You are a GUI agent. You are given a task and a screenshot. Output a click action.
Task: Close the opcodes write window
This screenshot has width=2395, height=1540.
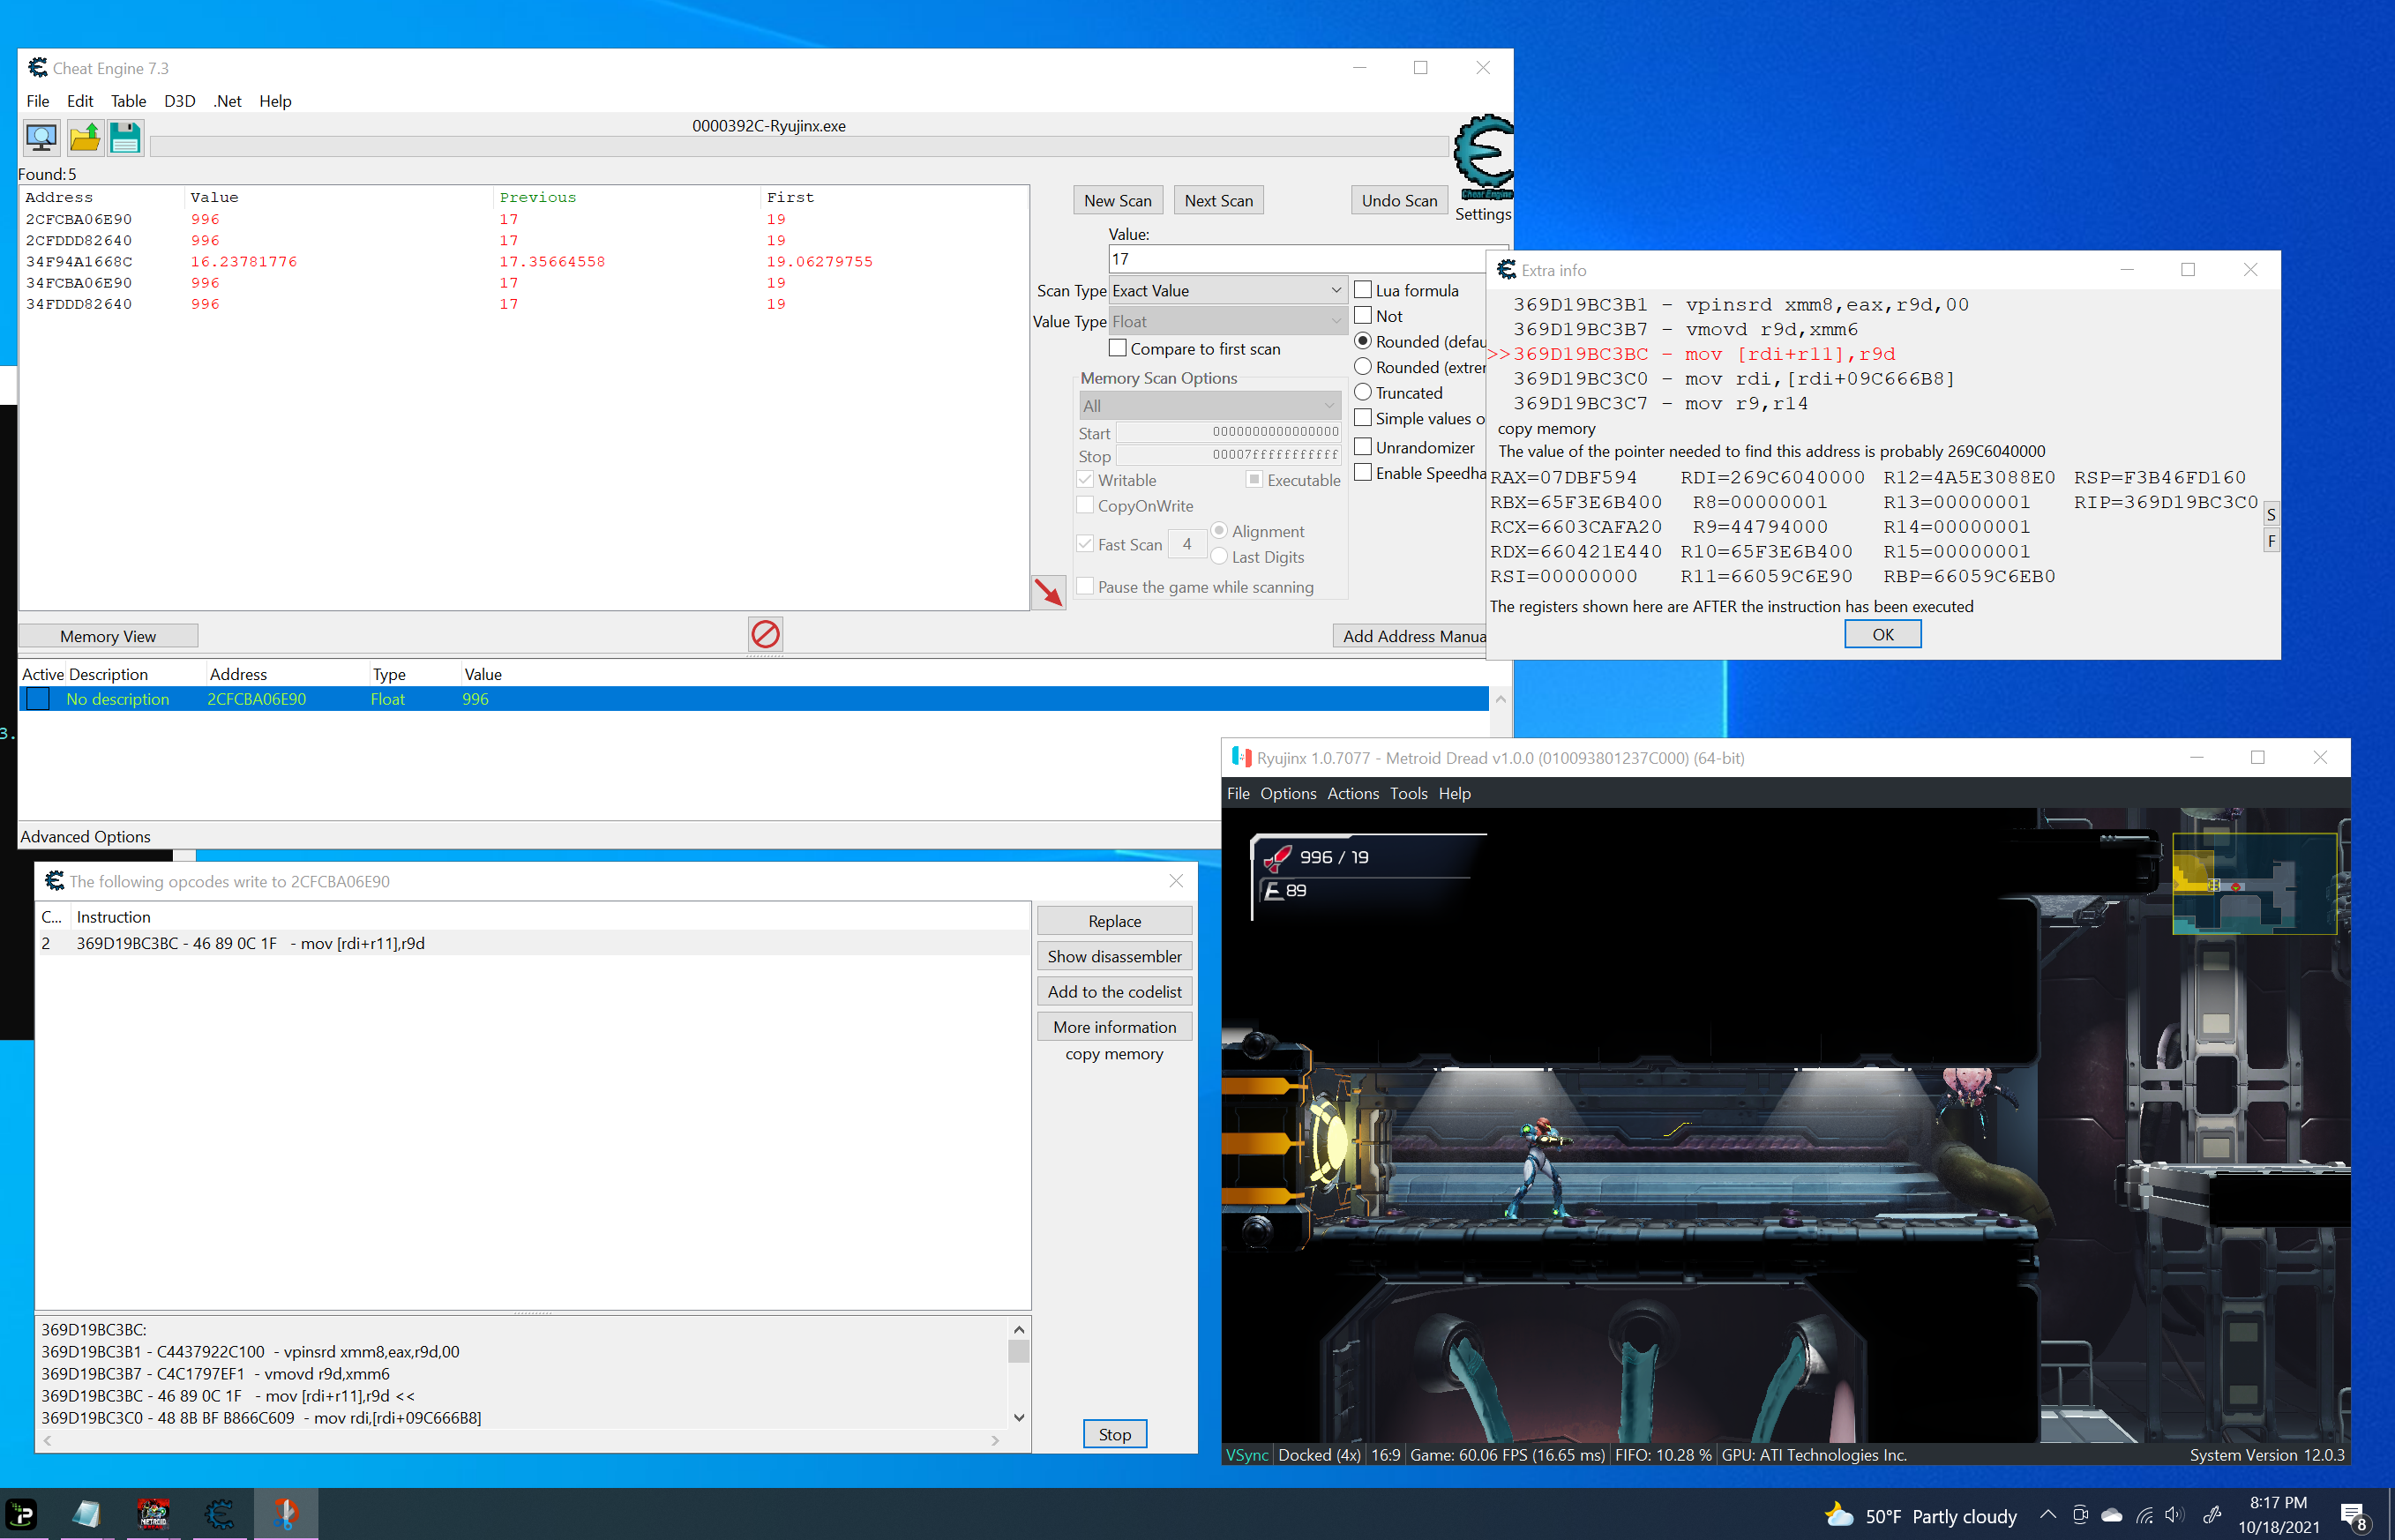1176,881
